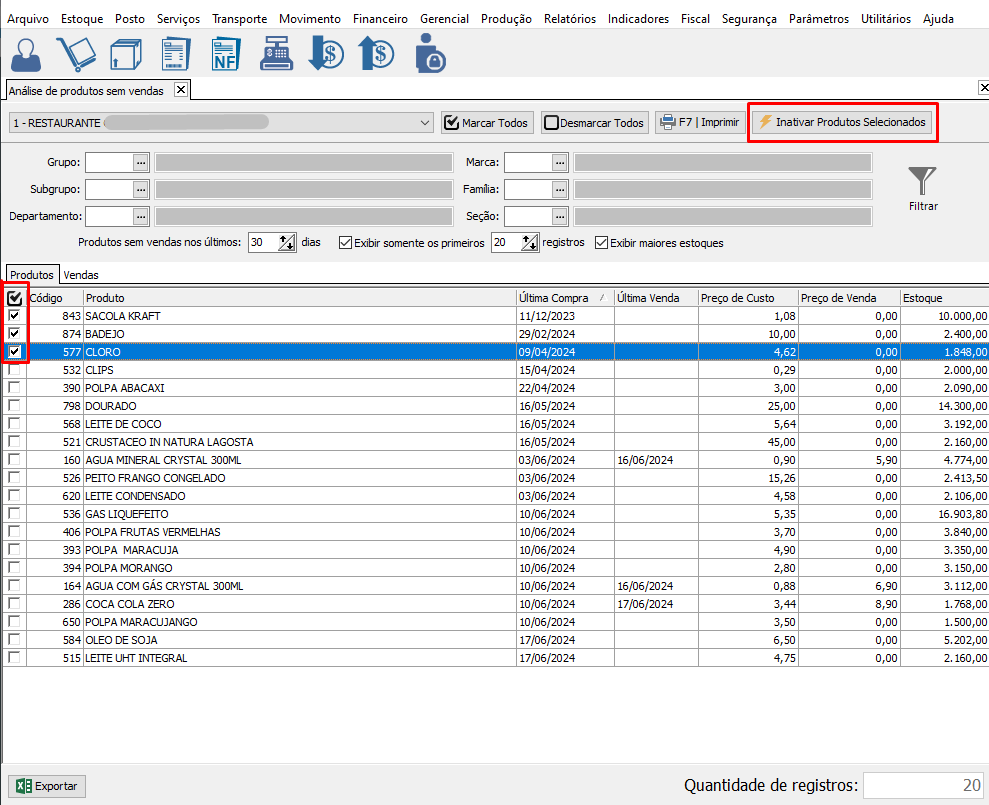Click Inativar Produtos Selecionados button

(843, 123)
